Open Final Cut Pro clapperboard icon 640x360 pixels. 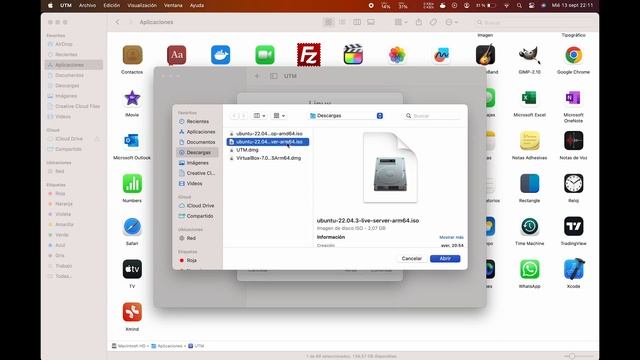pos(353,55)
